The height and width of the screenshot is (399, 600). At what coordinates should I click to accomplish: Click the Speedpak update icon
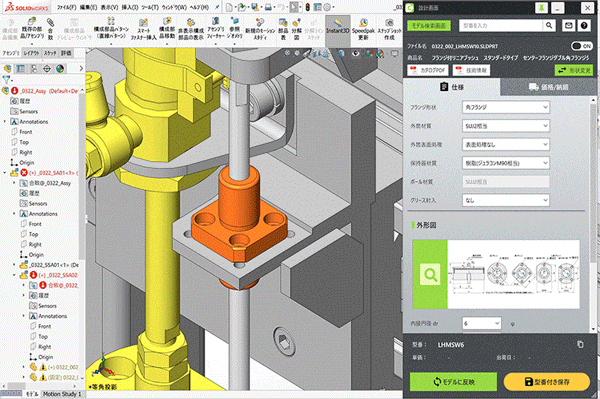click(x=363, y=29)
